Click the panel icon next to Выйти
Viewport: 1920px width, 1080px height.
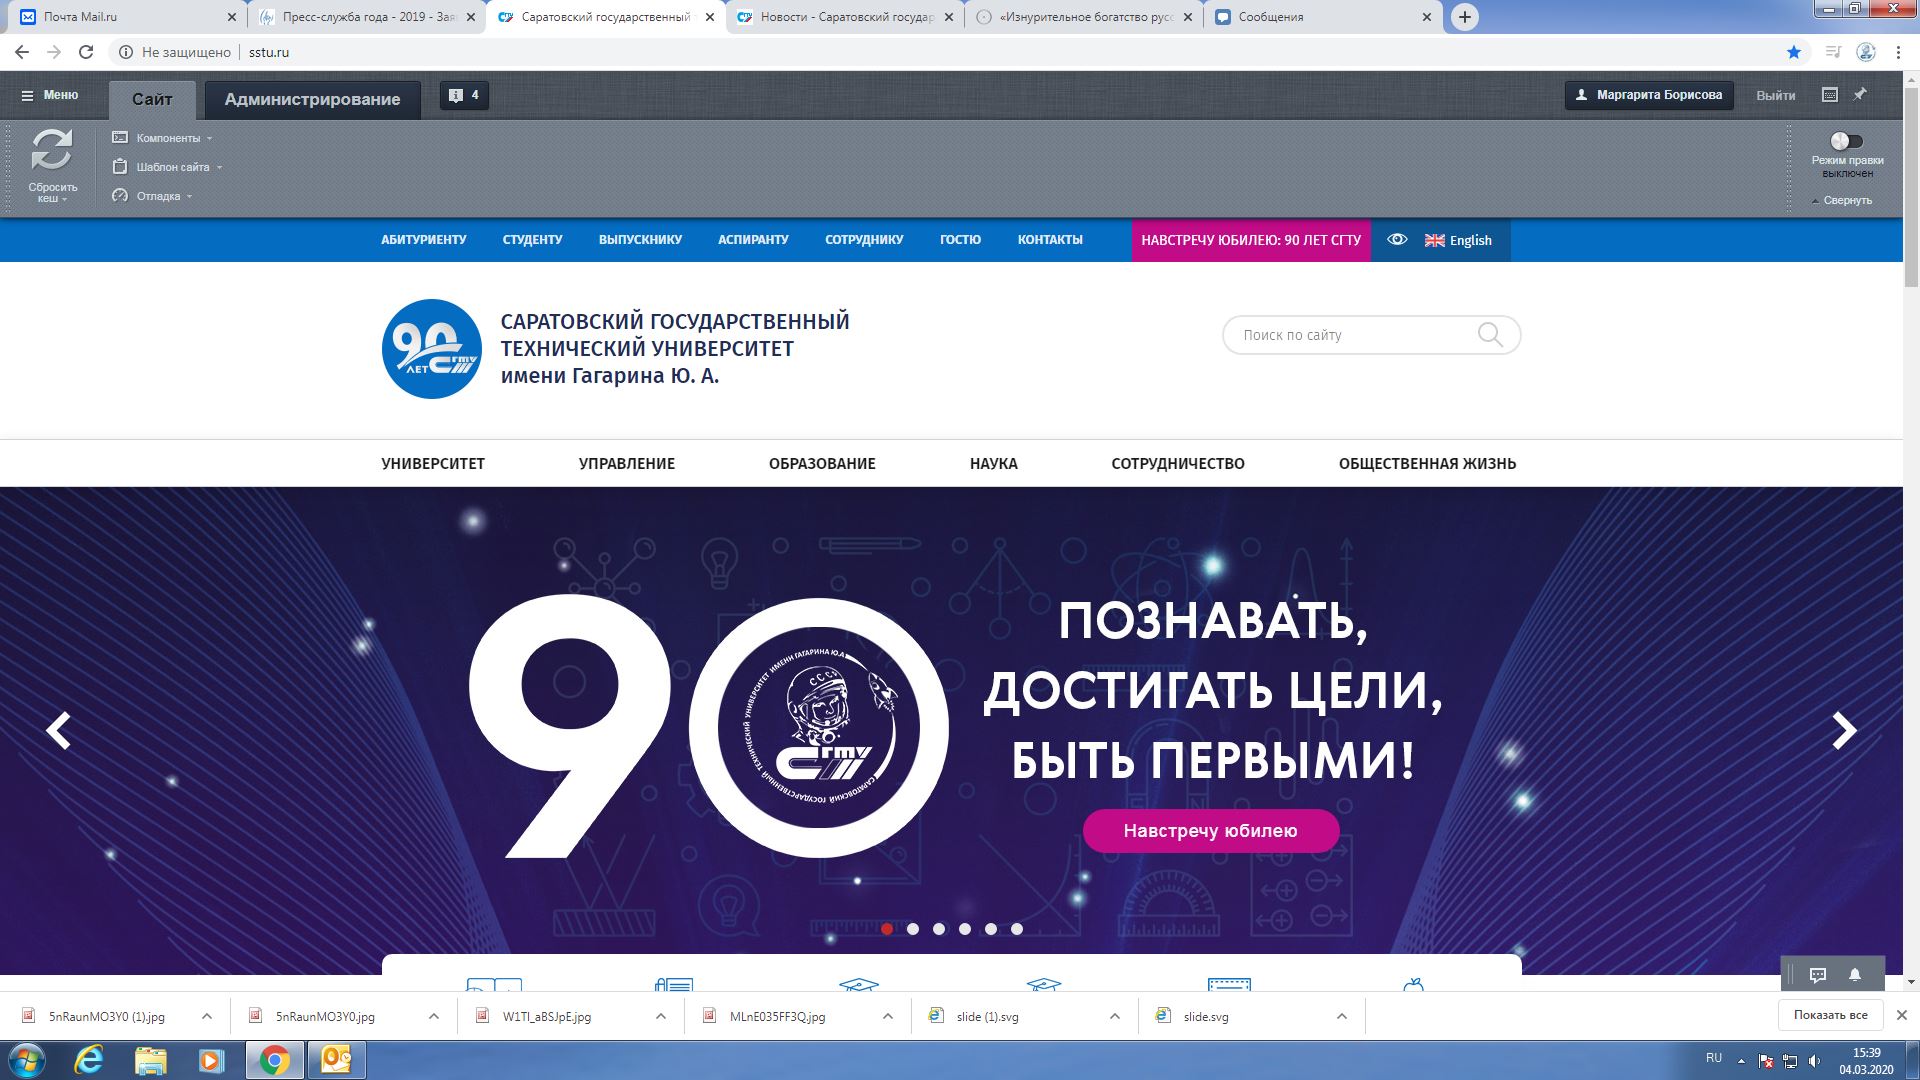click(x=1830, y=94)
